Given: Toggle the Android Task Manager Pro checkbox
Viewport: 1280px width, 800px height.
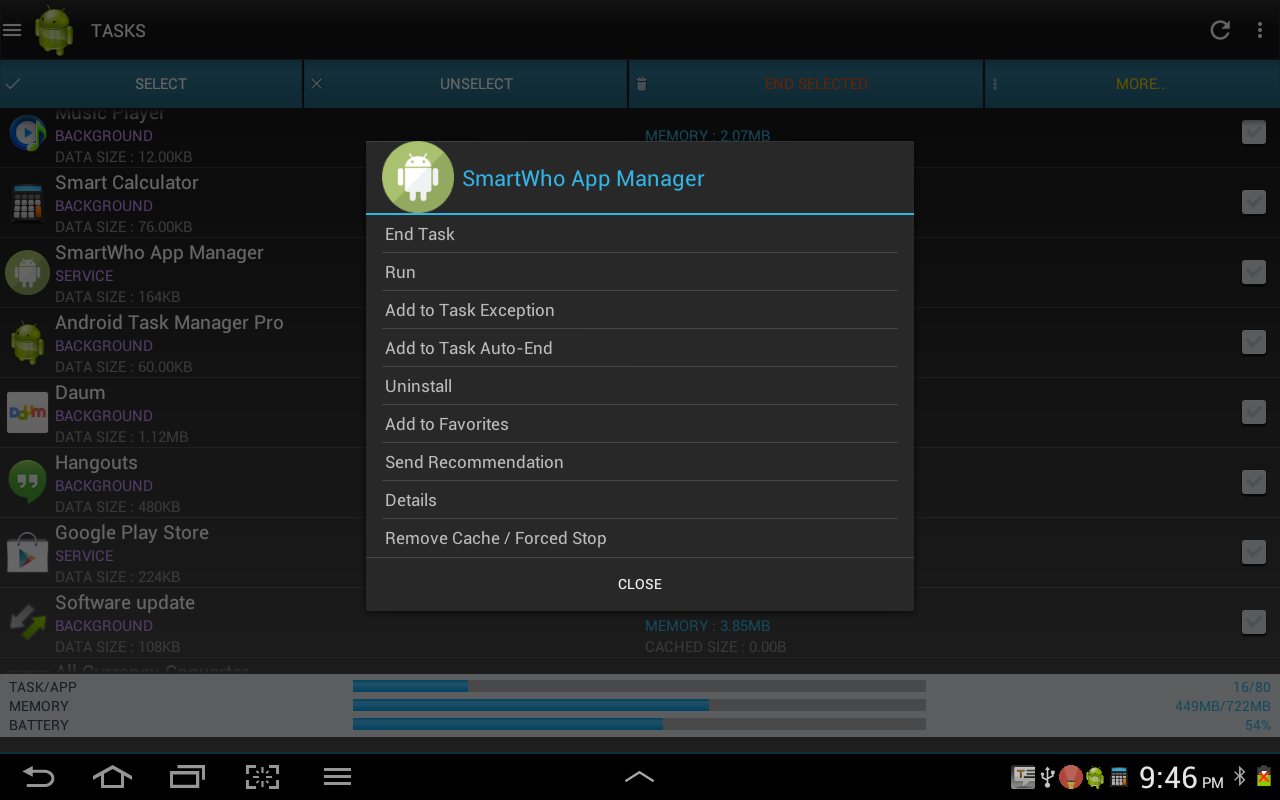Looking at the screenshot, I should (1254, 342).
